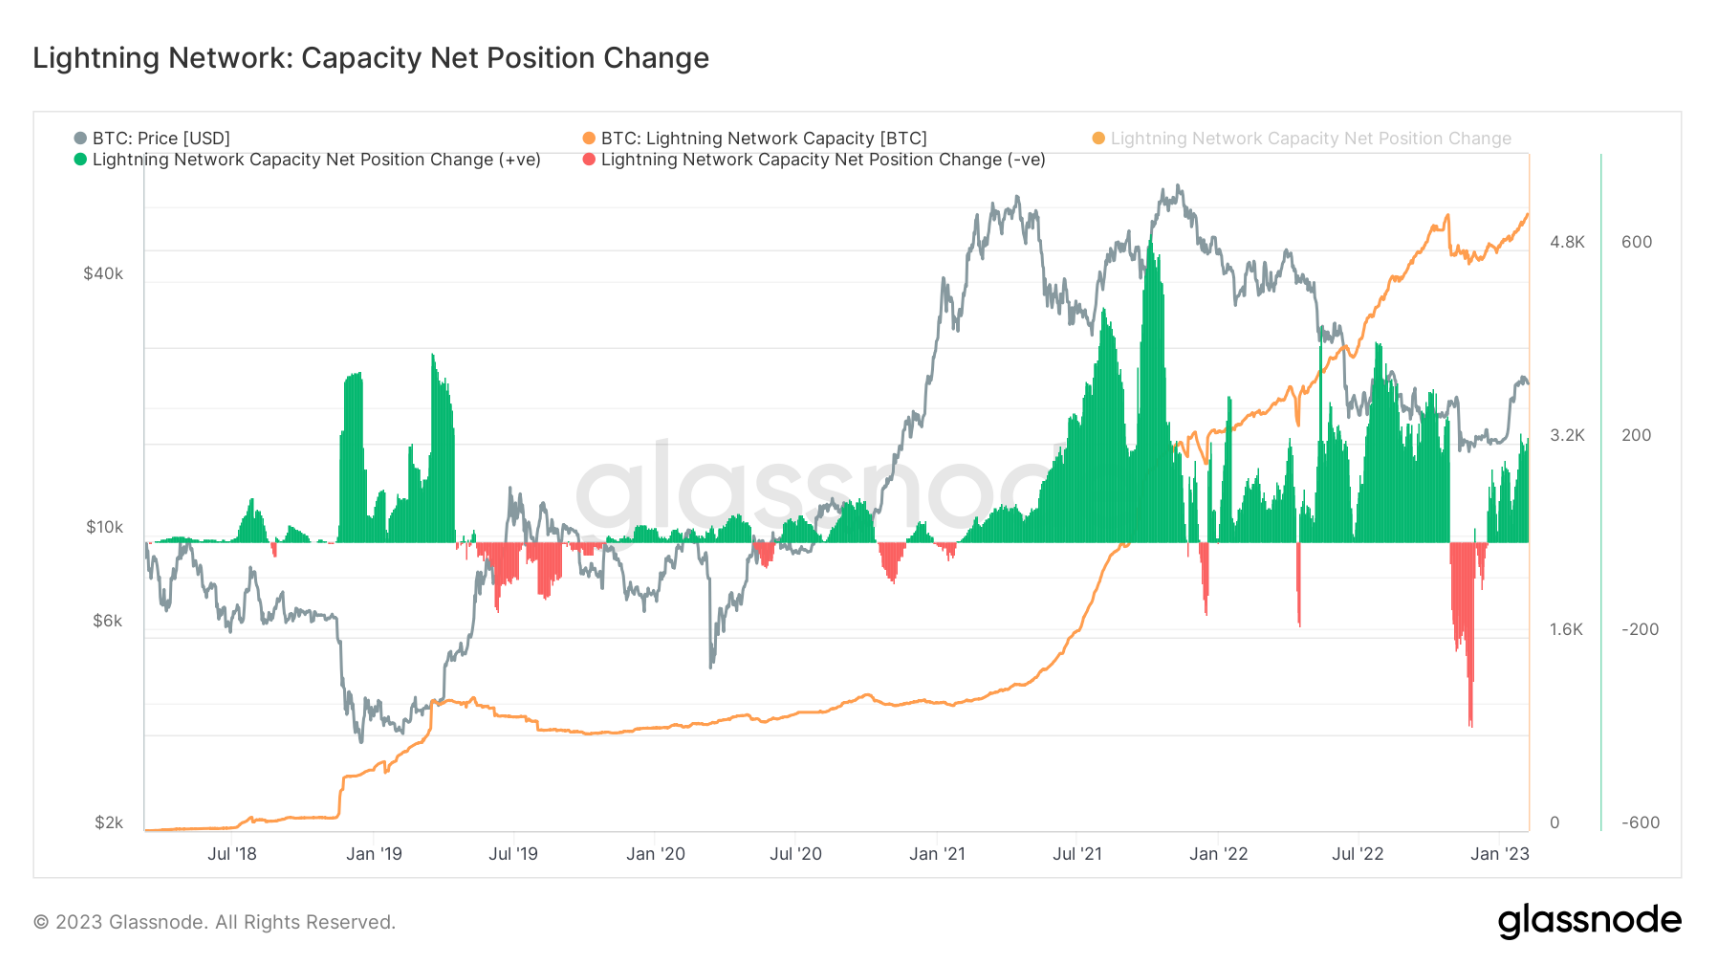
Task: Select the Jan '19 label on the time axis
Action: click(374, 853)
